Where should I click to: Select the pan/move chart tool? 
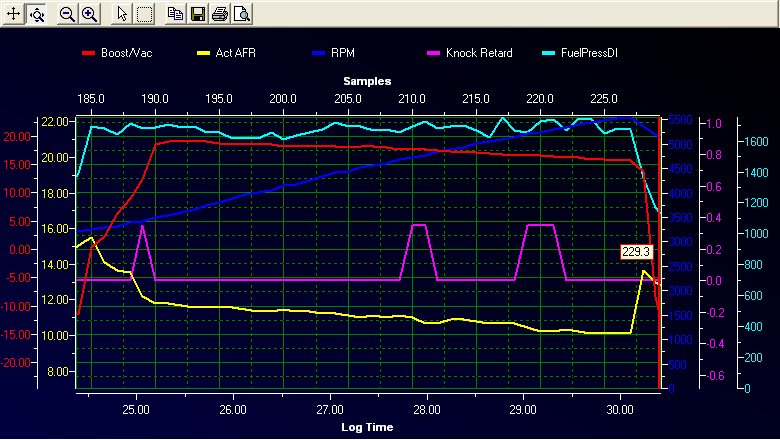[x=14, y=14]
